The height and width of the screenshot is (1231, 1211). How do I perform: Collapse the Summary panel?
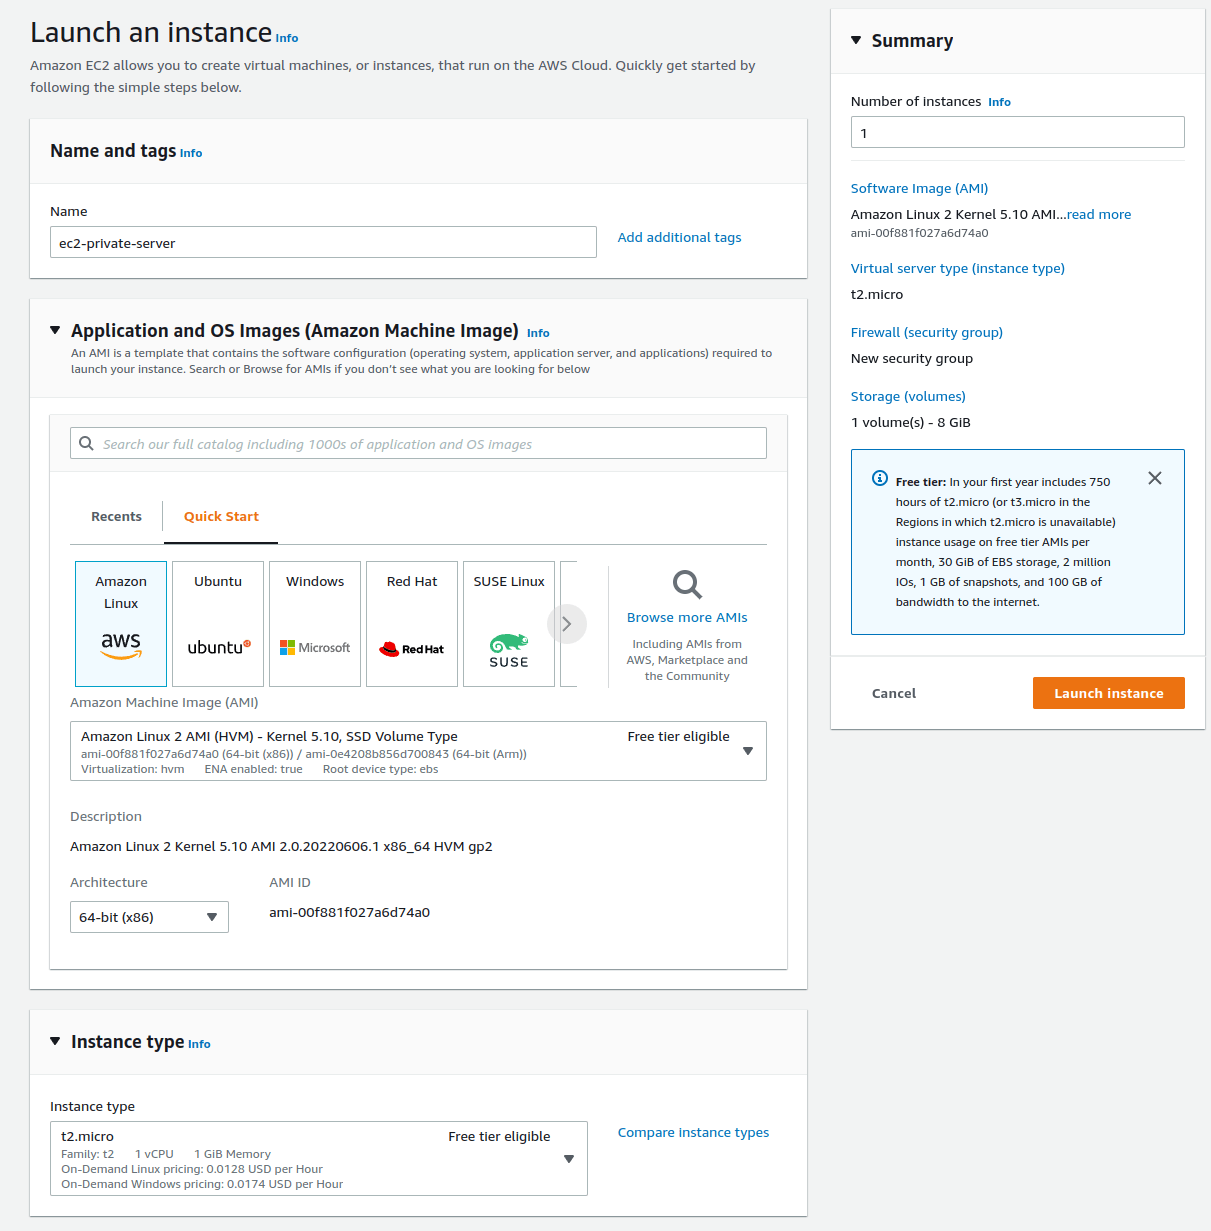coord(856,41)
